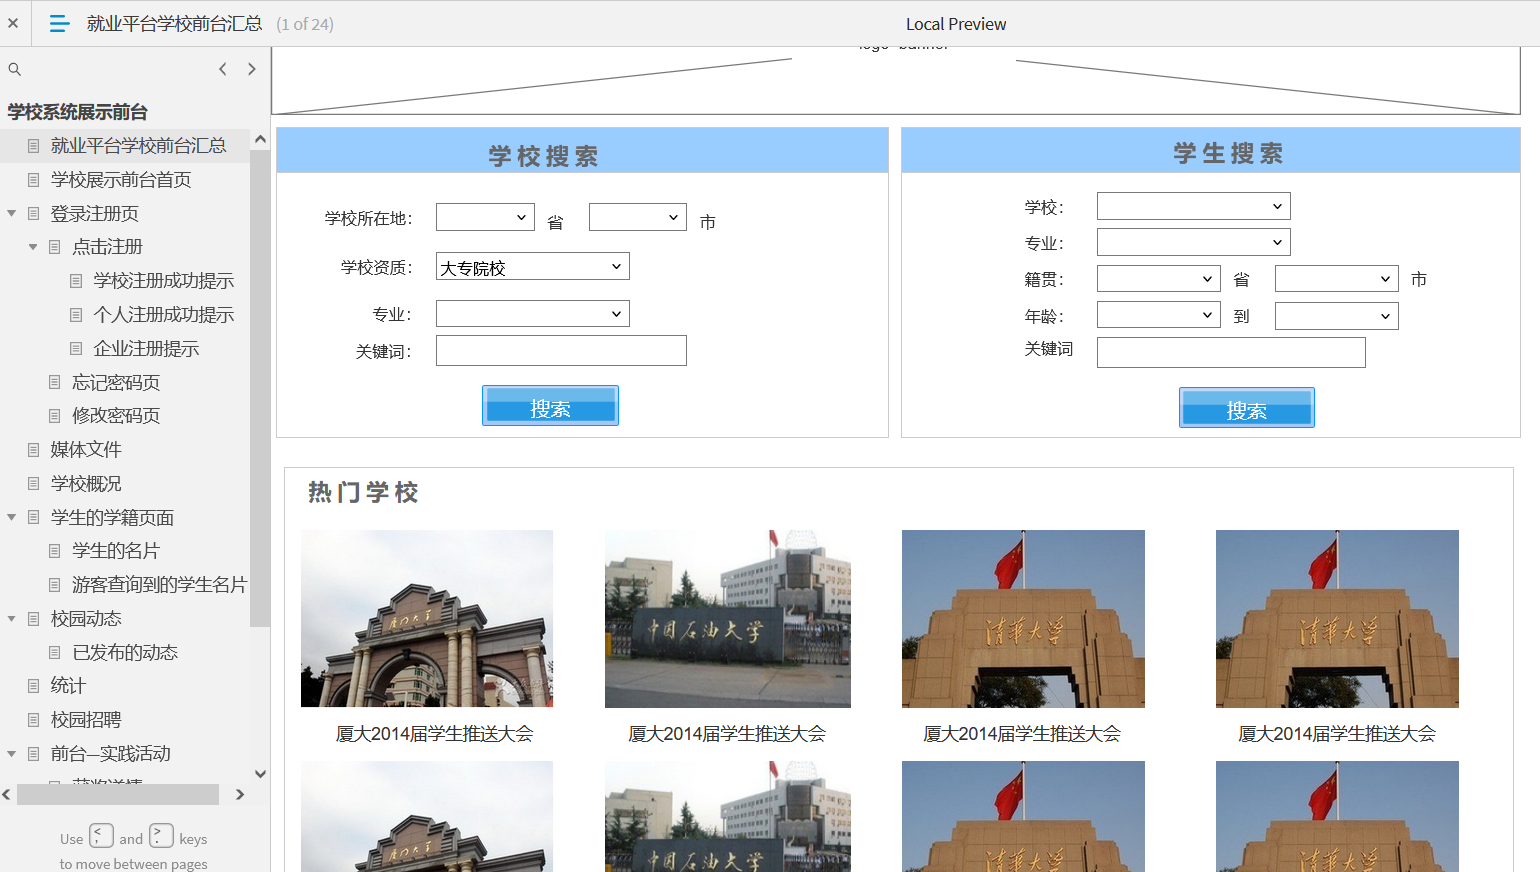Open the 籍贯 city dropdown
Image resolution: width=1540 pixels, height=872 pixels.
(x=1337, y=279)
